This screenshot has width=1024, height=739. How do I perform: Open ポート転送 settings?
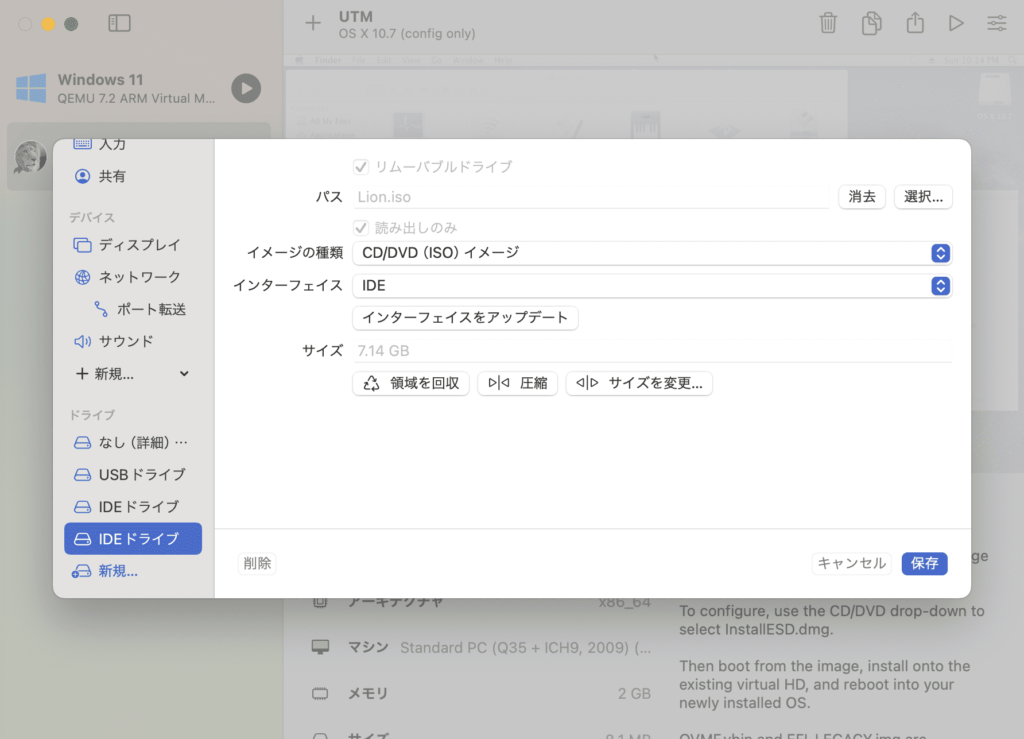(140, 309)
